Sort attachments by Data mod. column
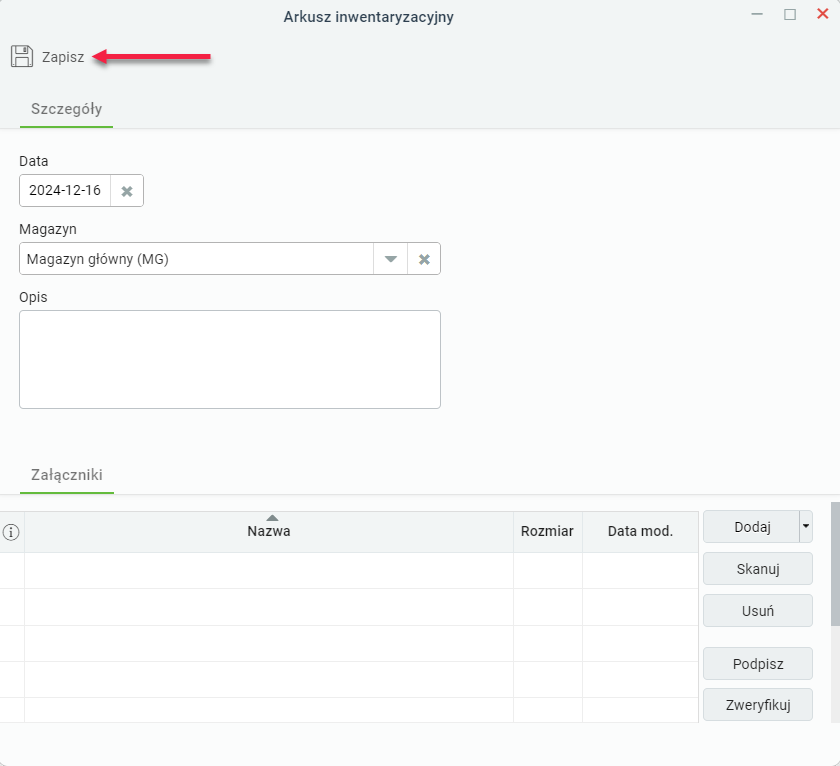 click(x=640, y=532)
